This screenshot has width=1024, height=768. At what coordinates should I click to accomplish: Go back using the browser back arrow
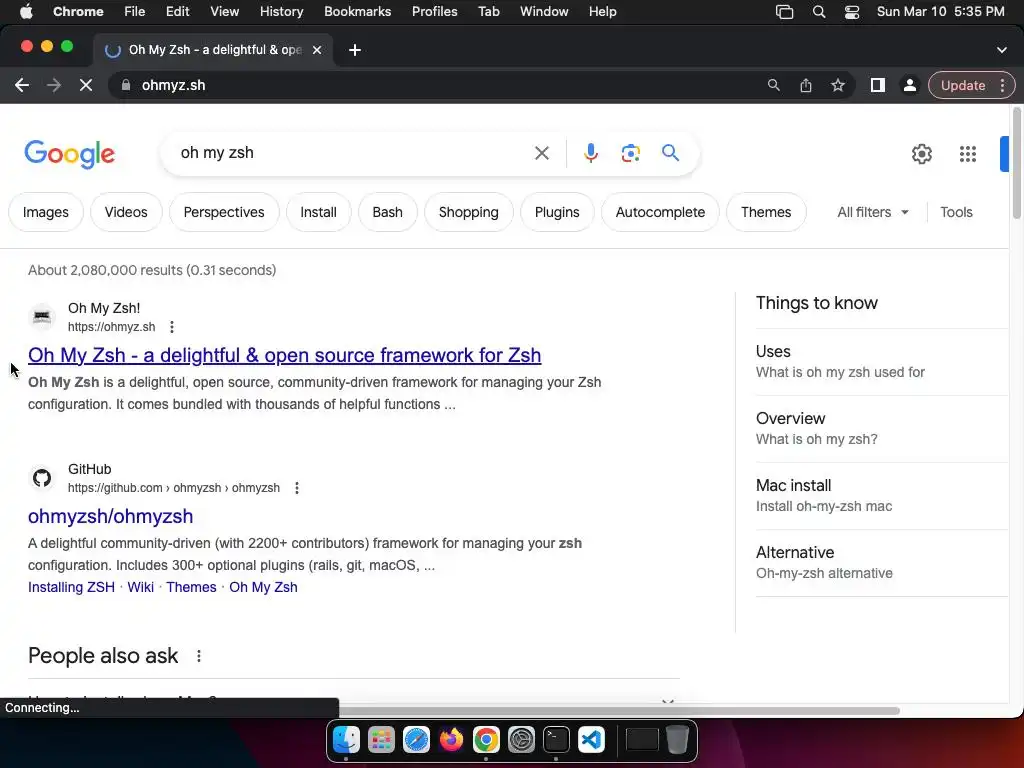pyautogui.click(x=22, y=85)
